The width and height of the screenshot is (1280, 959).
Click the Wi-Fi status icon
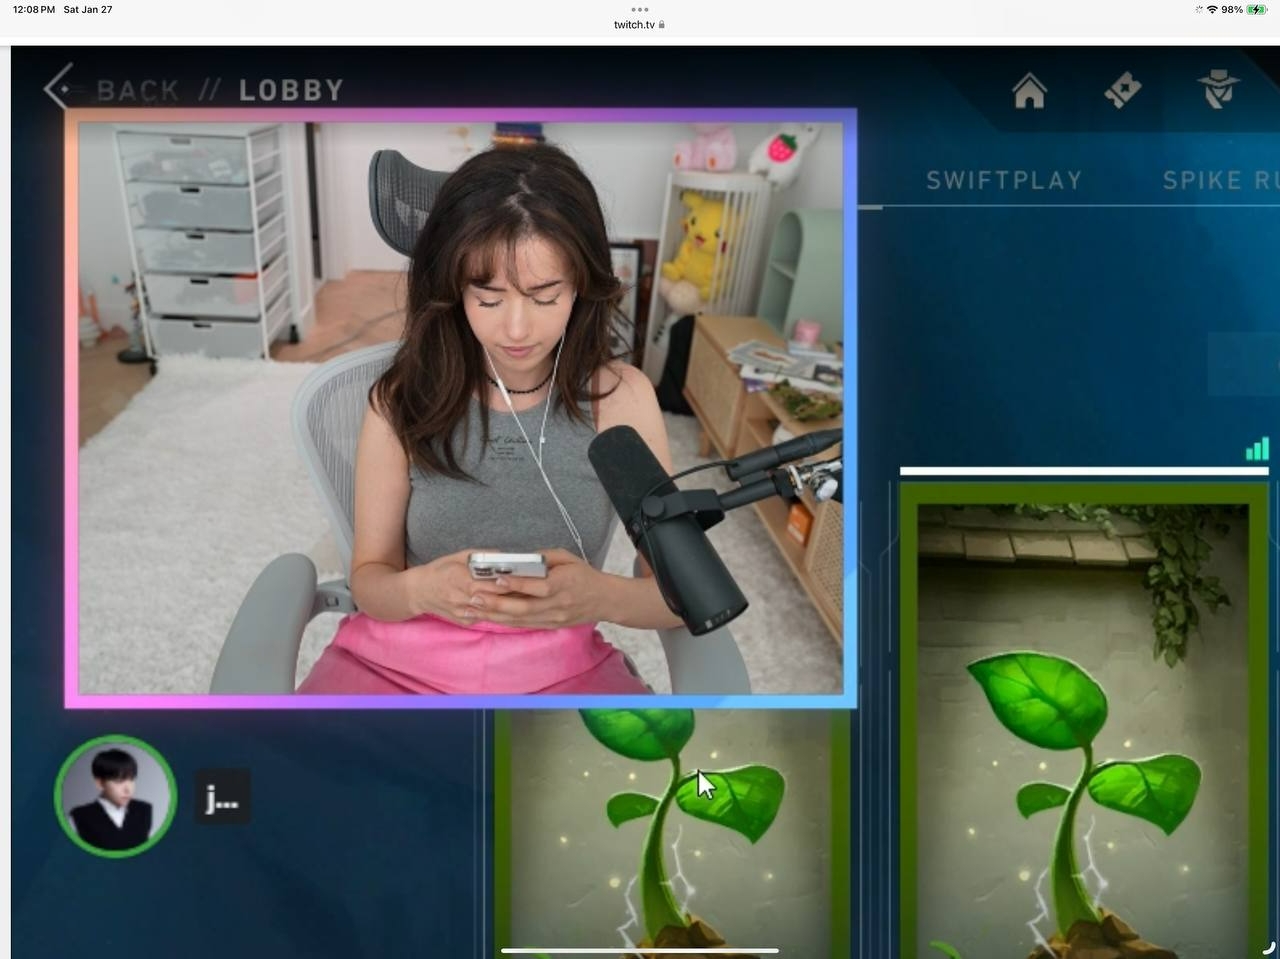click(1212, 9)
